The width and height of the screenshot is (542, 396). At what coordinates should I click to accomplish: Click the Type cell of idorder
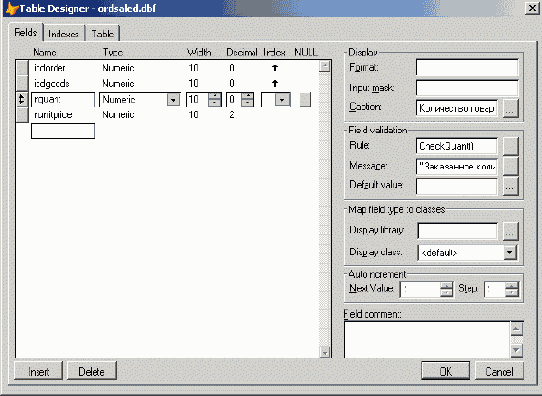(118, 68)
